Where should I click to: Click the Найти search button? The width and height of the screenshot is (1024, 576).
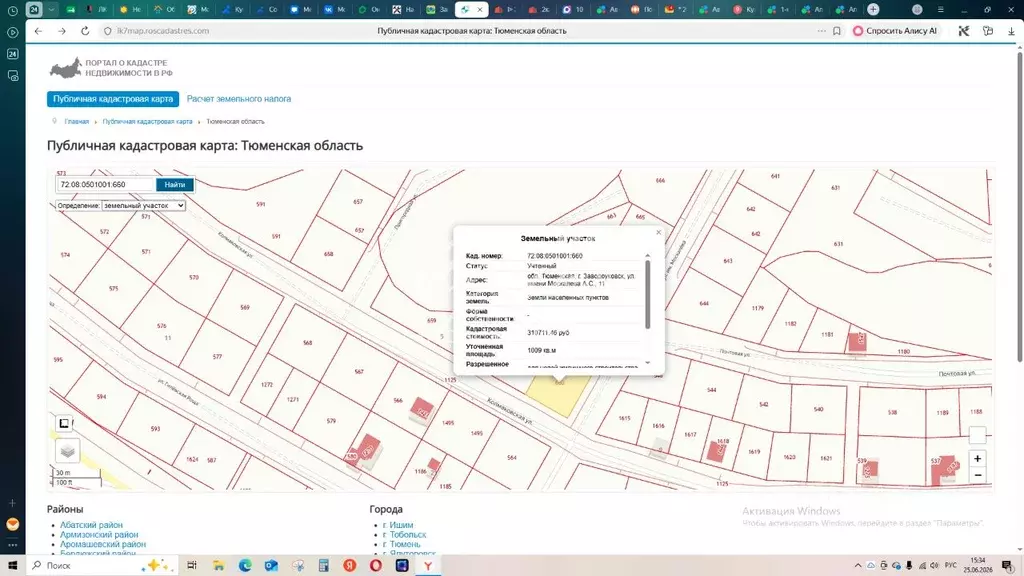click(x=174, y=185)
